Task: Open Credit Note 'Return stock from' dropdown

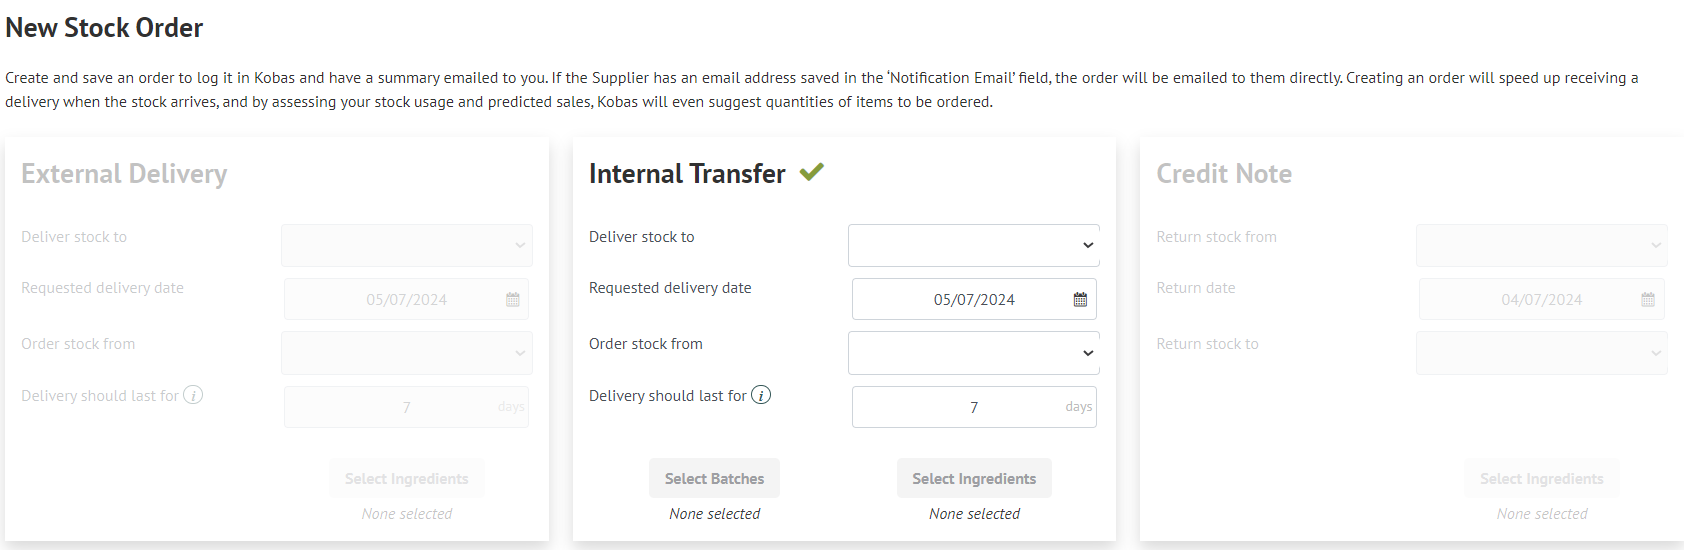Action: (x=1542, y=245)
